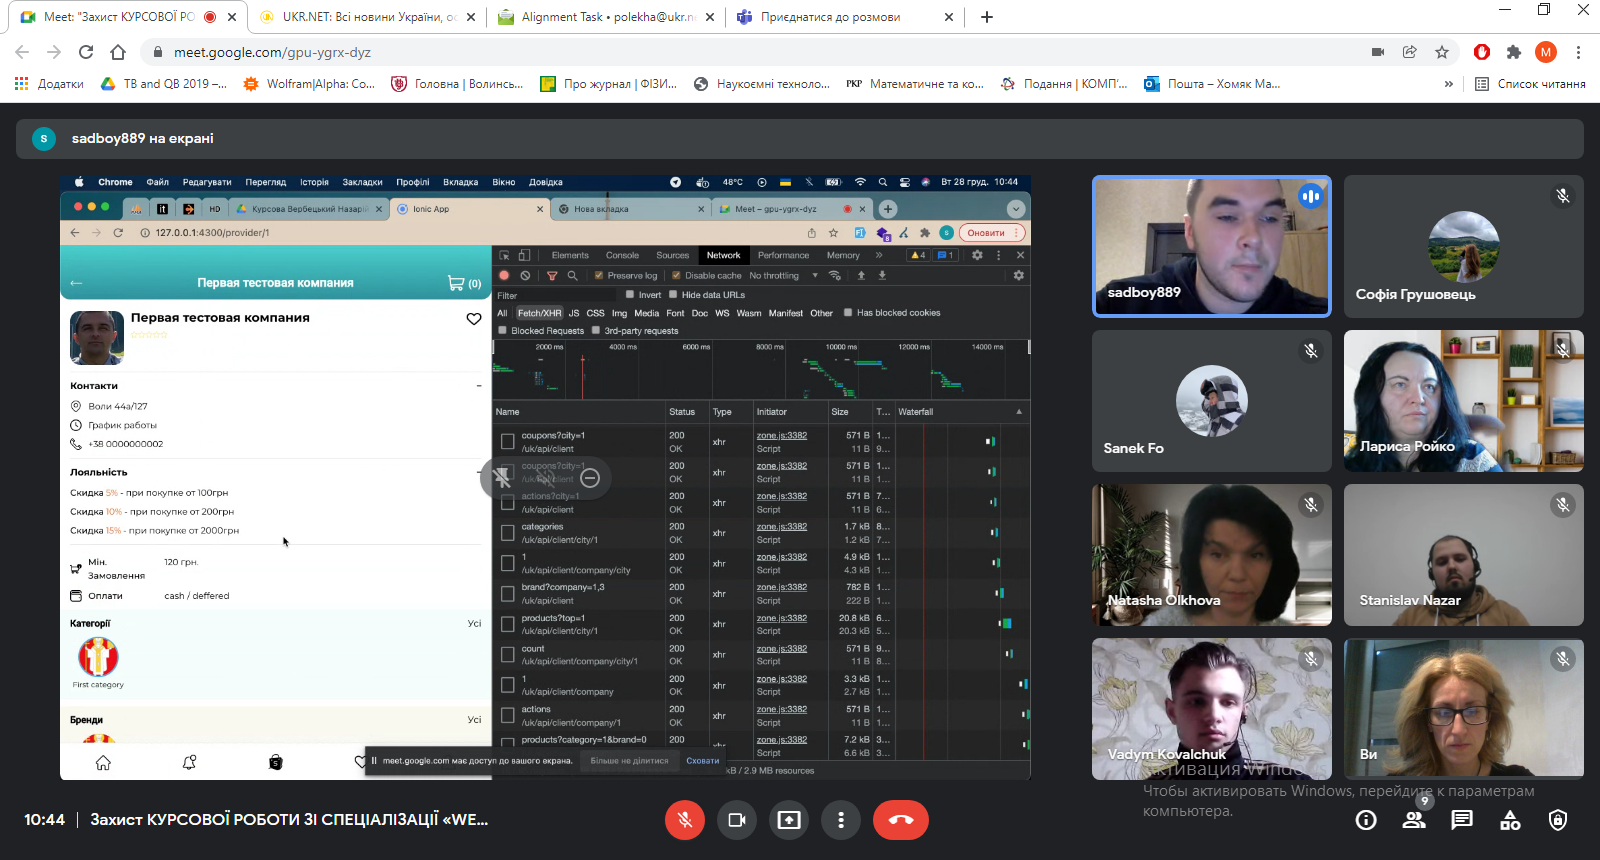The width and height of the screenshot is (1600, 860).
Task: Reload the Google Meet page
Action: pyautogui.click(x=86, y=52)
